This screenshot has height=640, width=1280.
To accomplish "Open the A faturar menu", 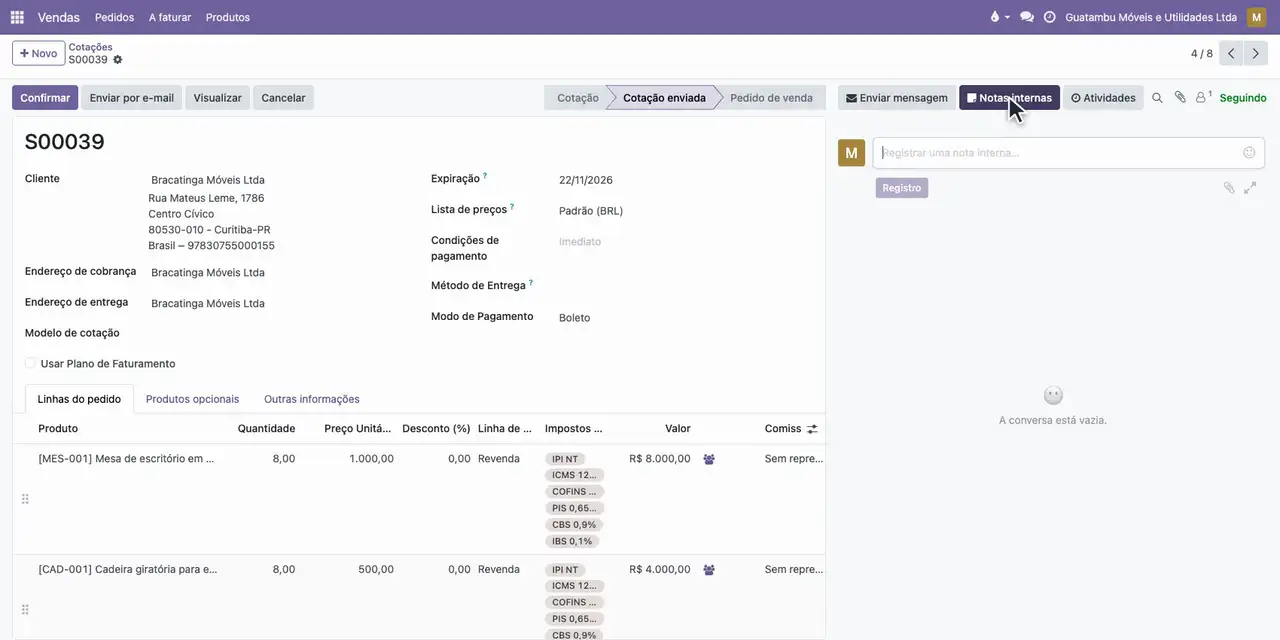I will [170, 17].
